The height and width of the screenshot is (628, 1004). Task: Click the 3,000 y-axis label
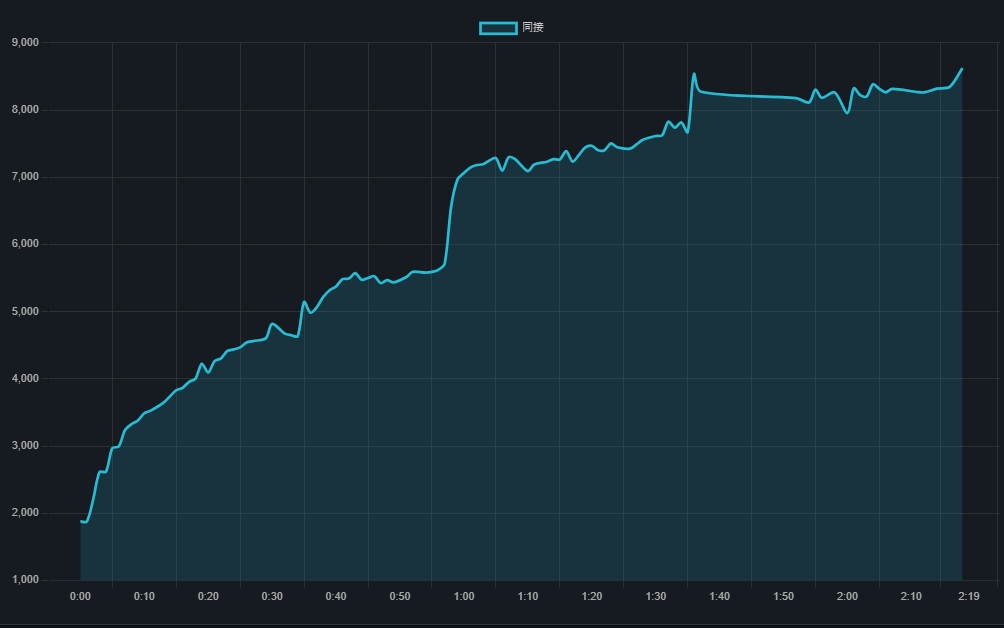[x=26, y=446]
